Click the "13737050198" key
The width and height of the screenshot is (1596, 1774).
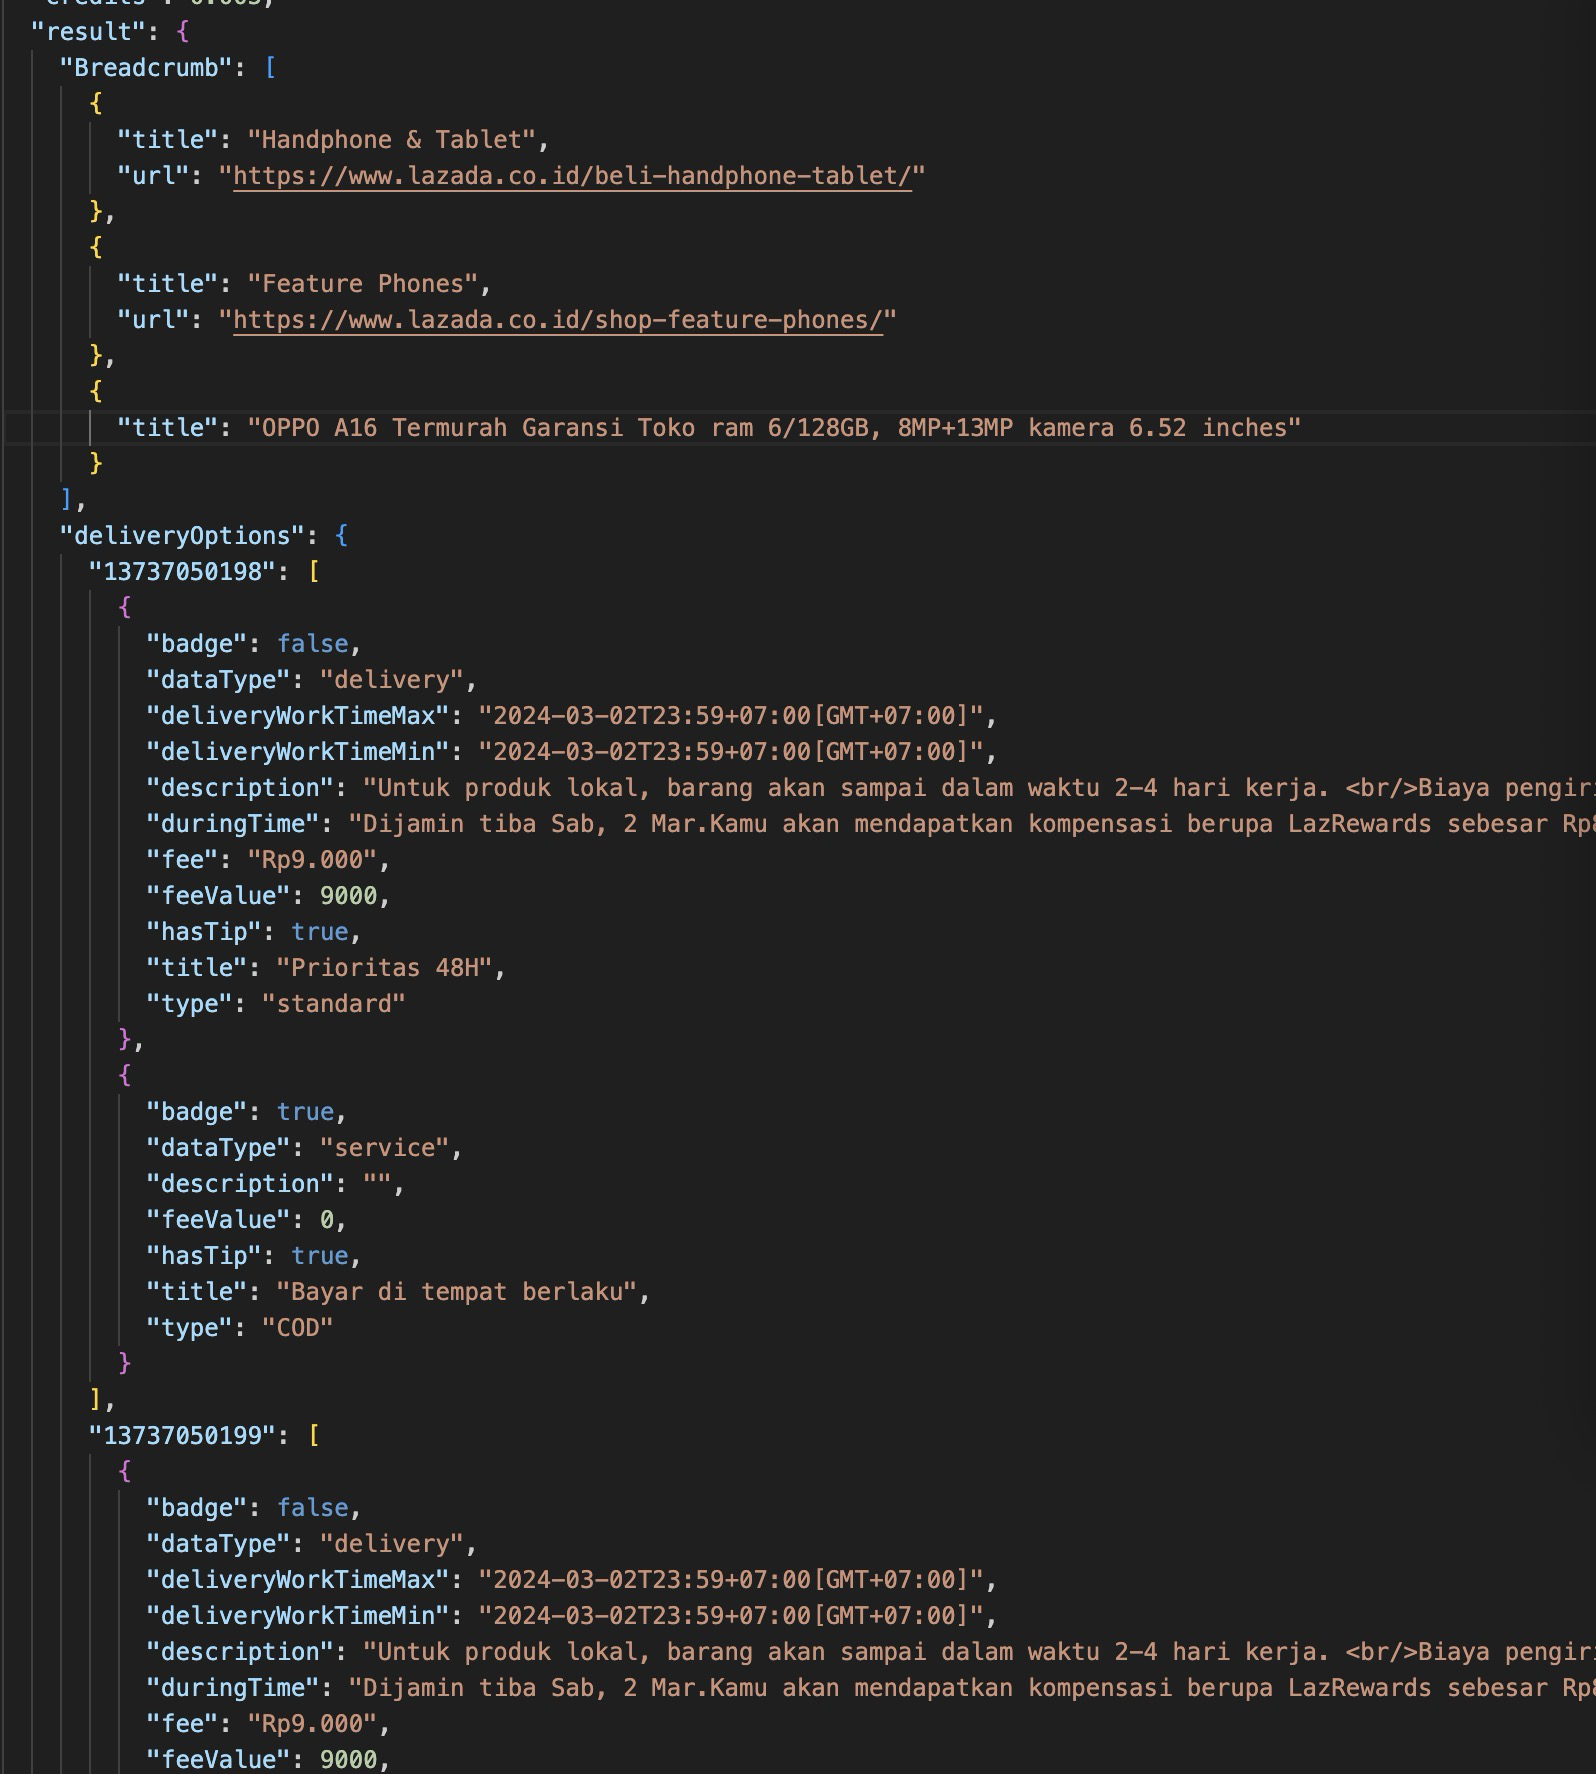point(182,572)
